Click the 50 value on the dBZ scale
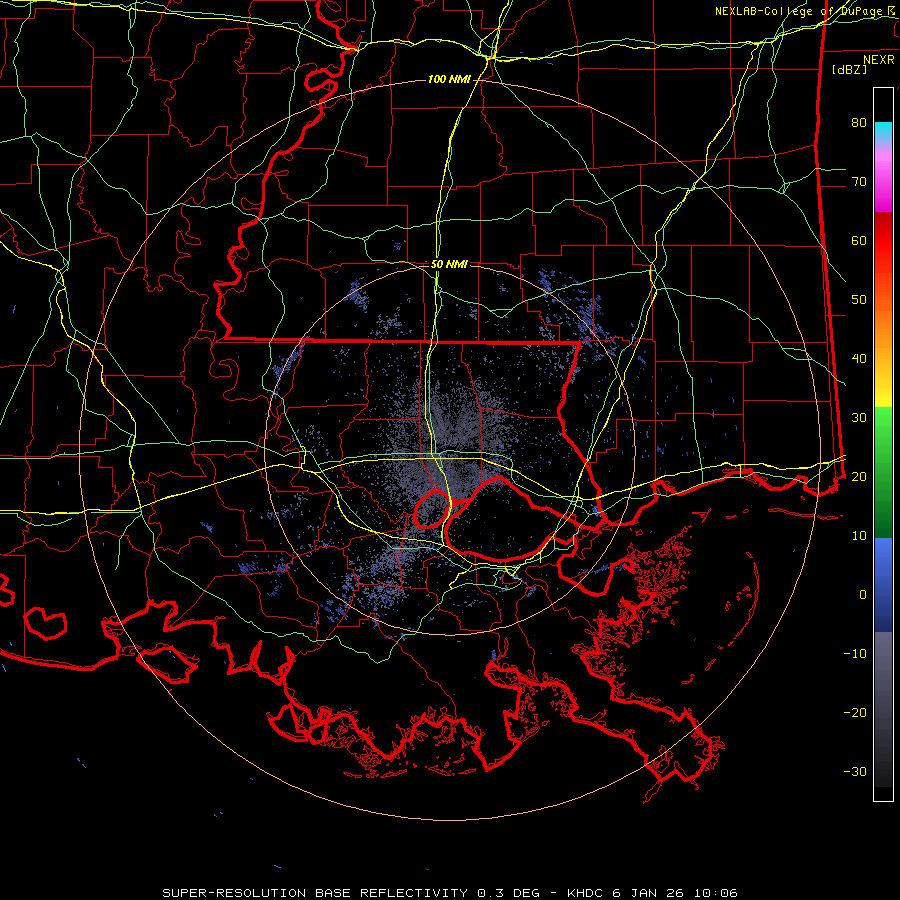Image resolution: width=900 pixels, height=900 pixels. click(x=859, y=300)
